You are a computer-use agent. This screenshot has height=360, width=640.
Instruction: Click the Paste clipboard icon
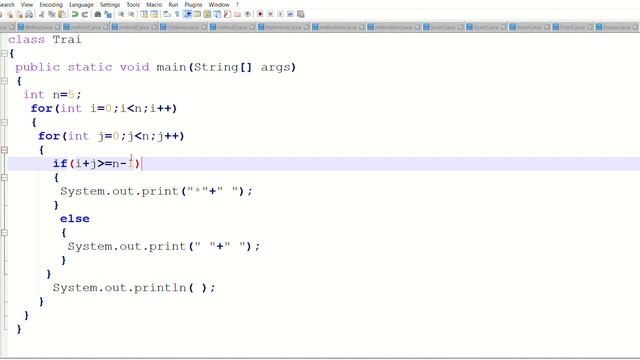[x=62, y=14]
